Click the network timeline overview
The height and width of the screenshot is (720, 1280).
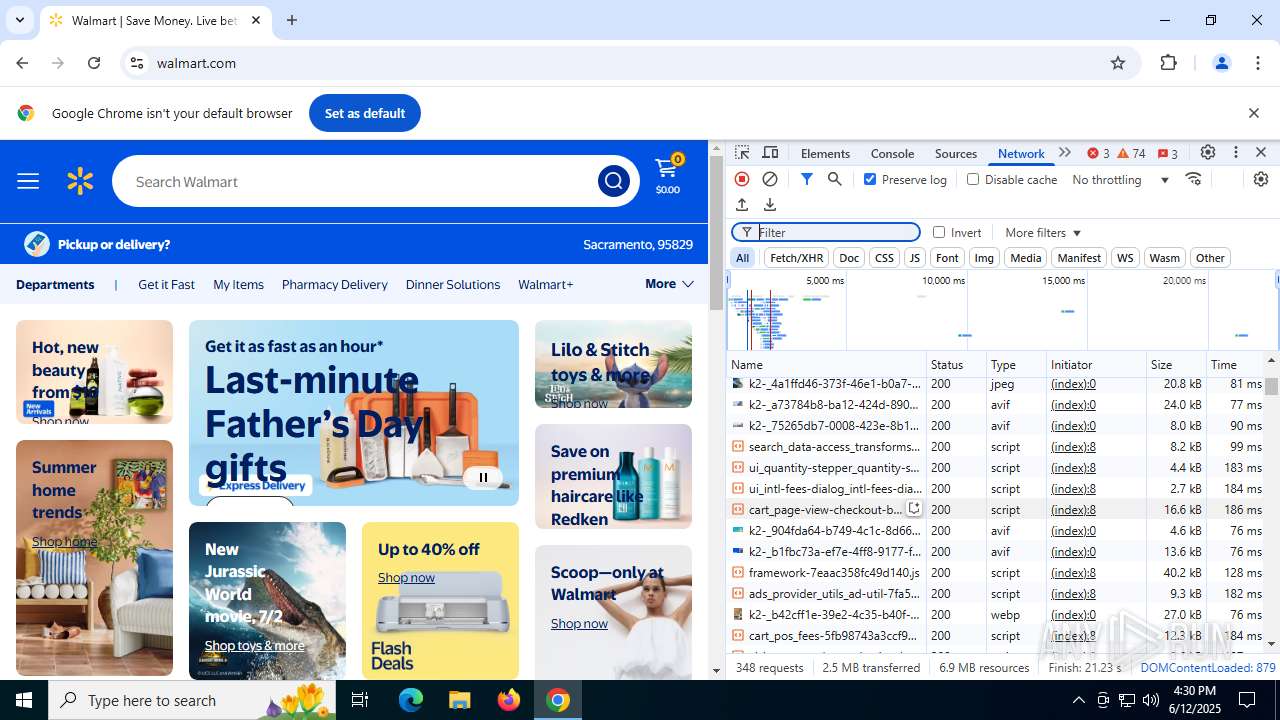coord(1003,310)
